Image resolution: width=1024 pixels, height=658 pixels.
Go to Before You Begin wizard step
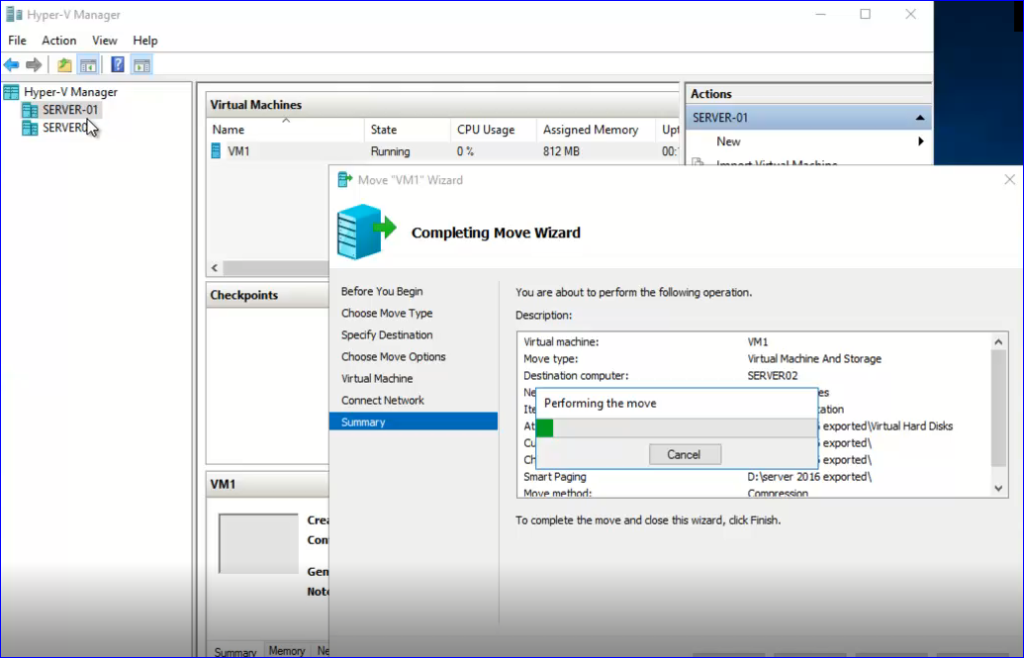(381, 291)
